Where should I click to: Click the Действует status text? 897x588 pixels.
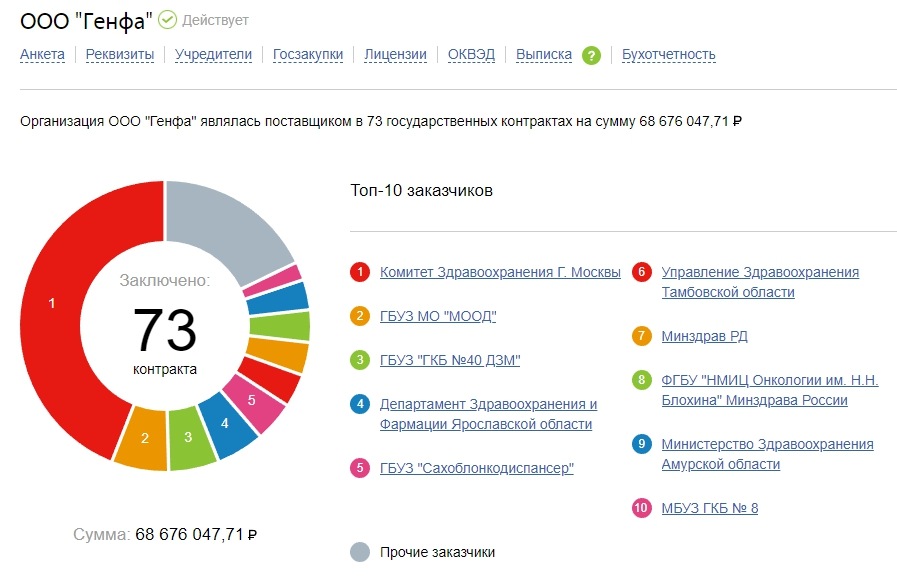pos(215,21)
